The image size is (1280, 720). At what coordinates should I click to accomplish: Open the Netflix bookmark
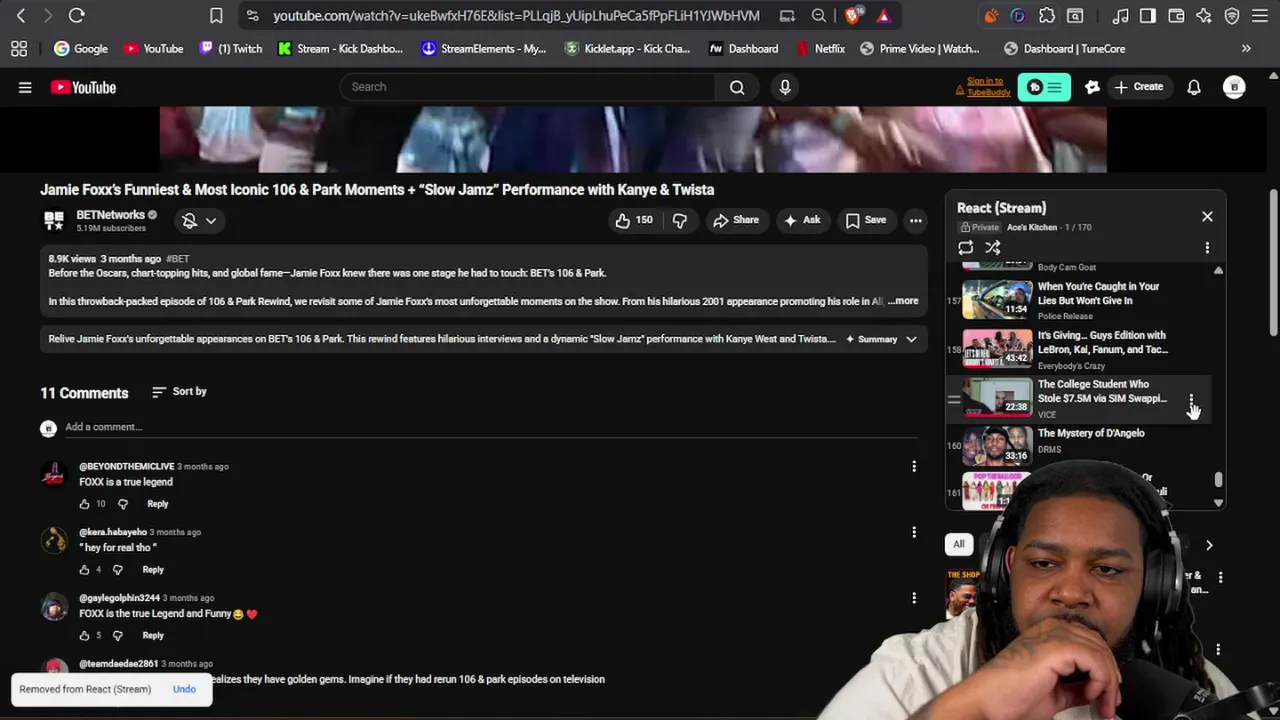click(820, 48)
